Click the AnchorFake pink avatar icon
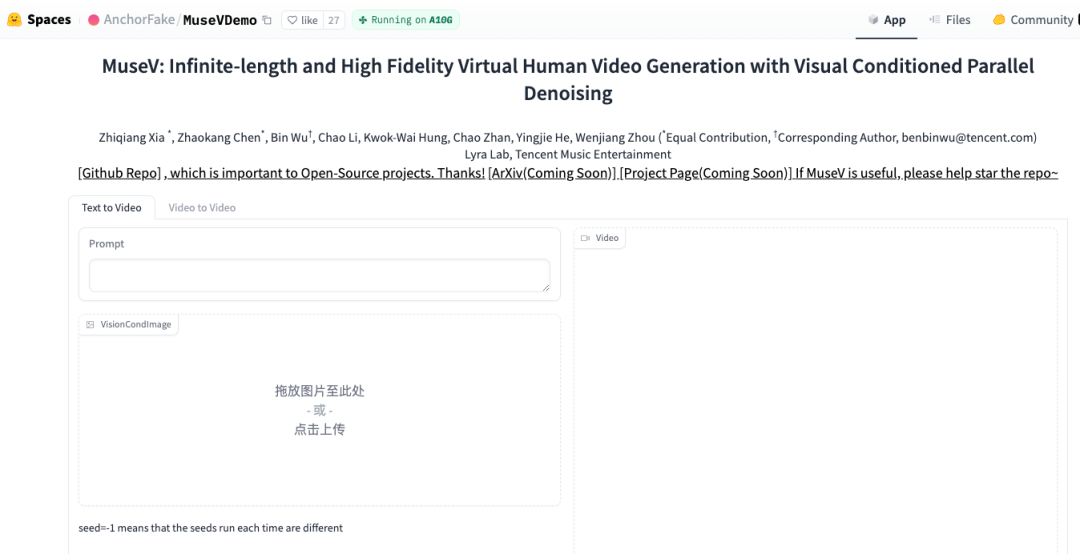Viewport: 1080px width, 554px height. [94, 20]
